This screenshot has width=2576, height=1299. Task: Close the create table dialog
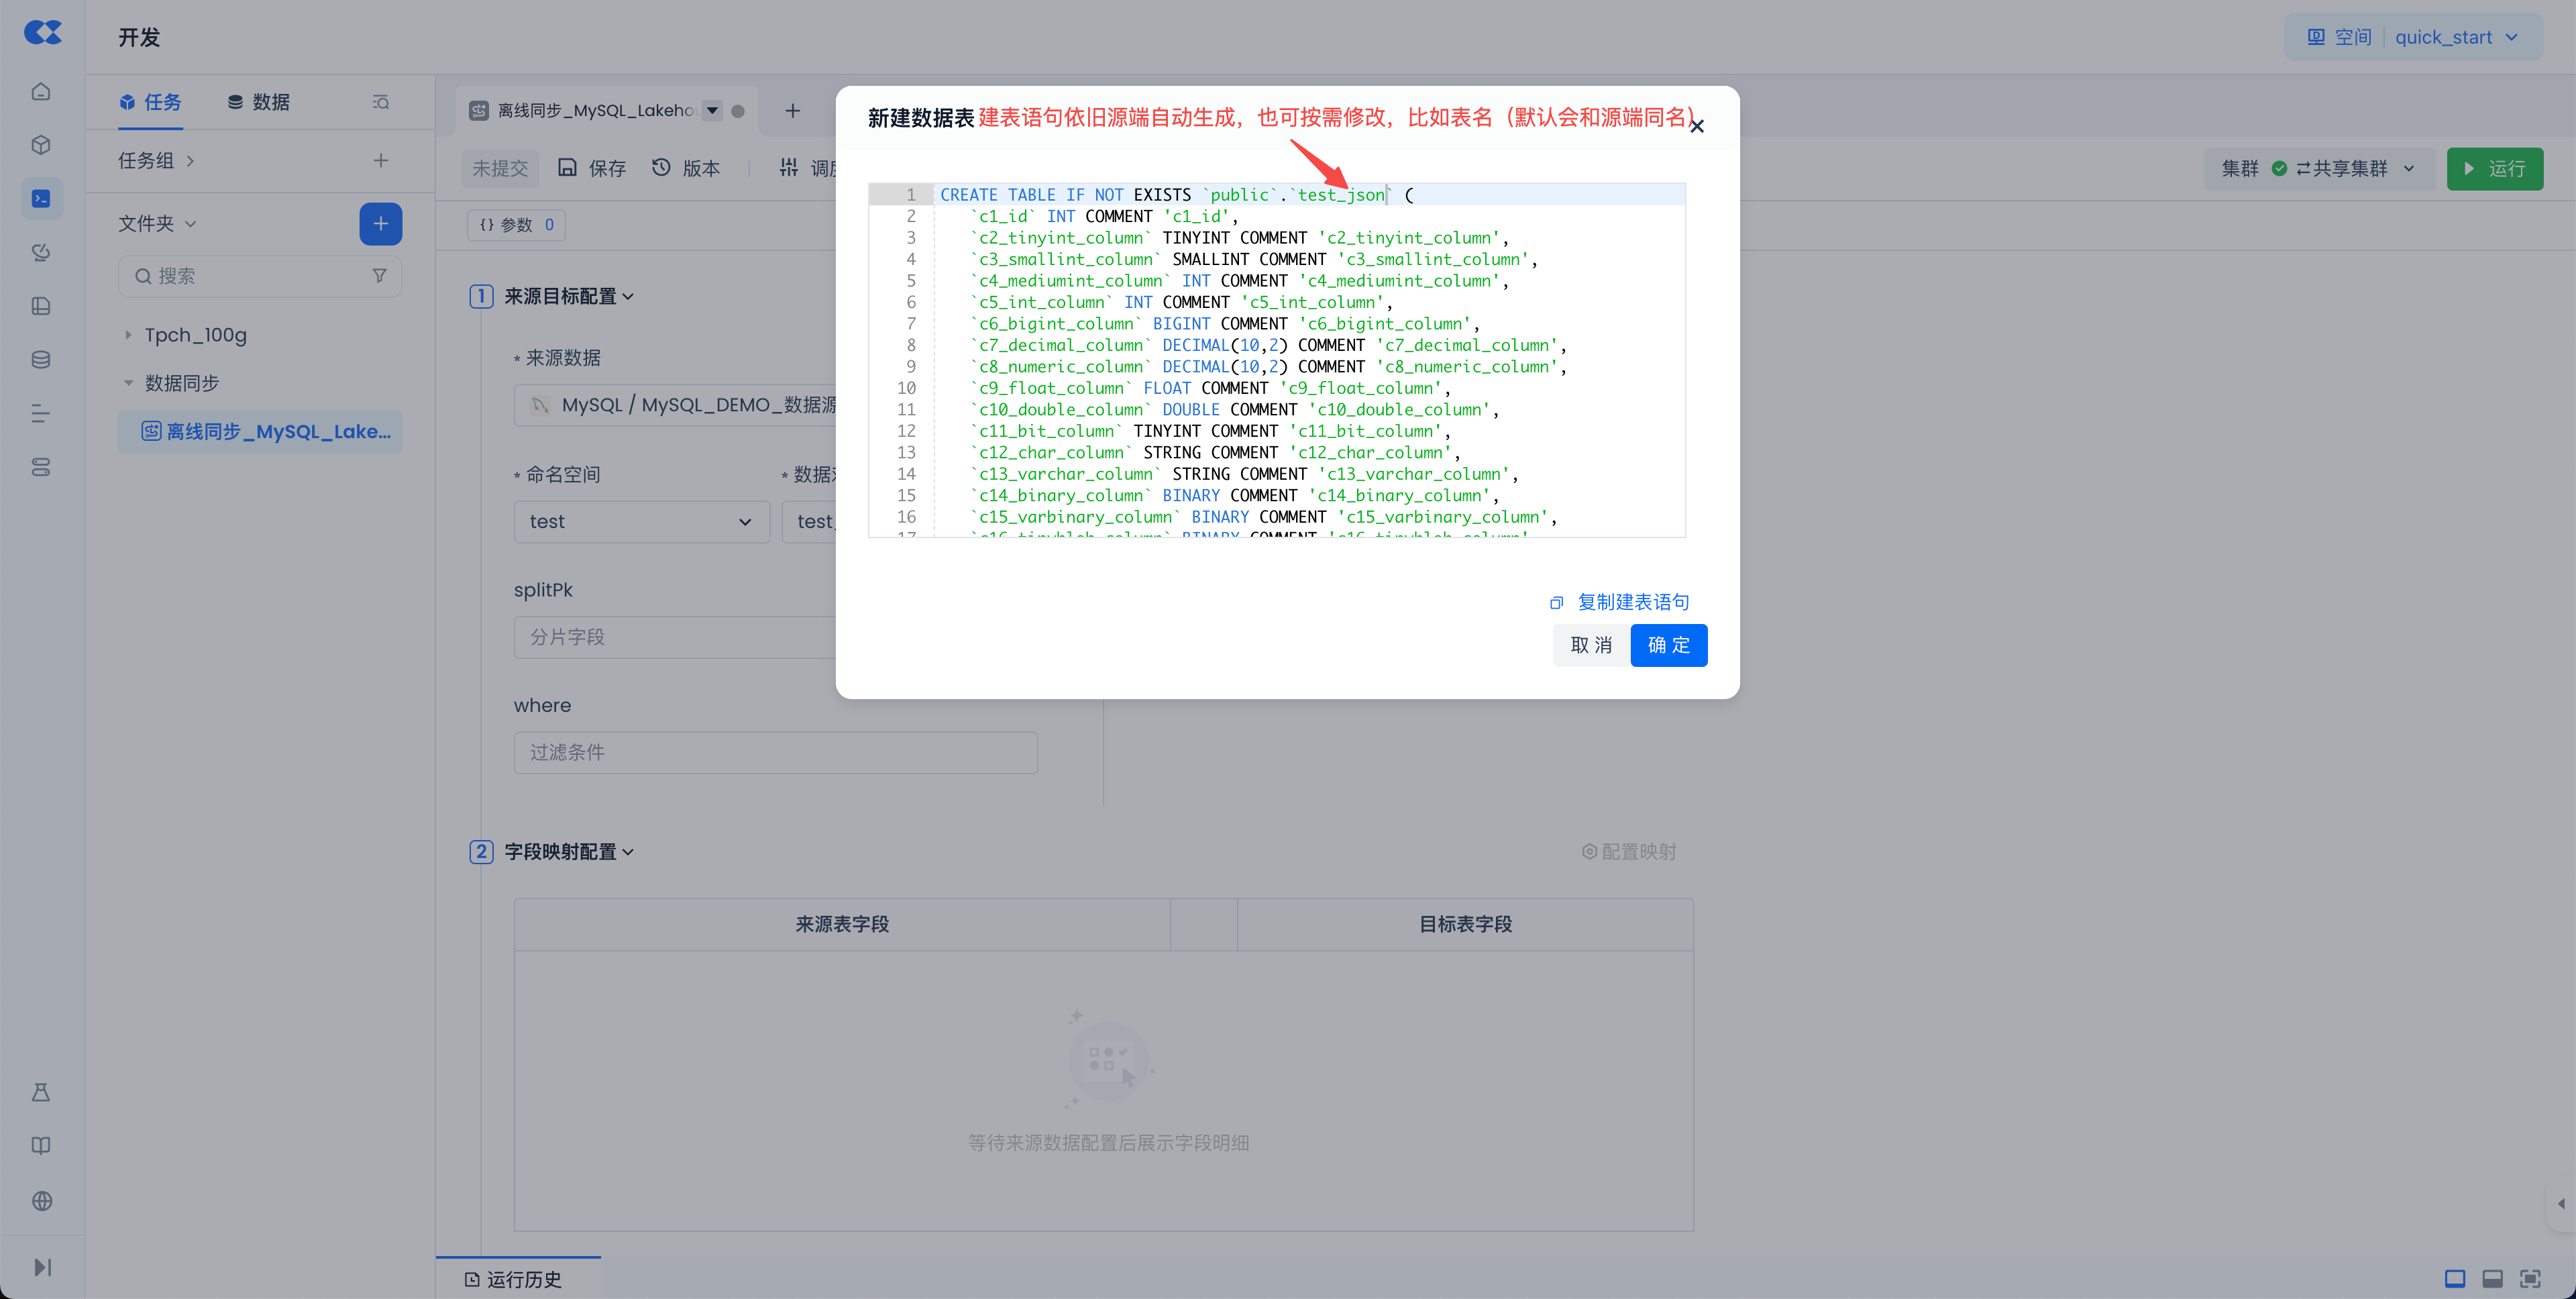[1697, 126]
